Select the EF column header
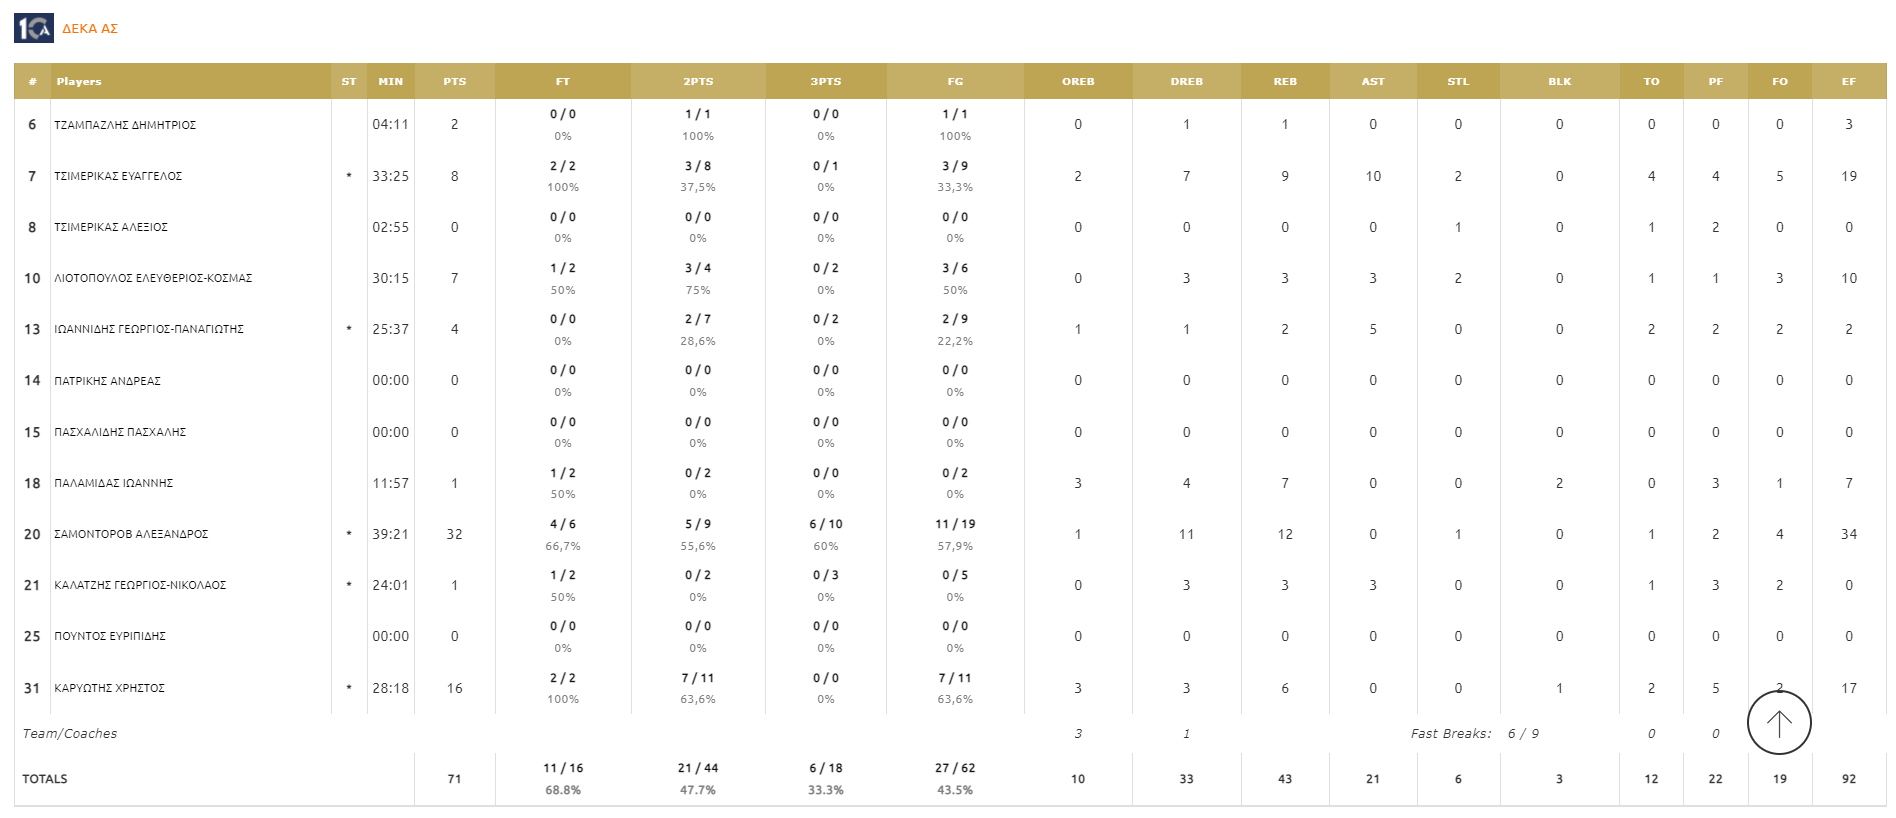1896x818 pixels. [x=1849, y=82]
